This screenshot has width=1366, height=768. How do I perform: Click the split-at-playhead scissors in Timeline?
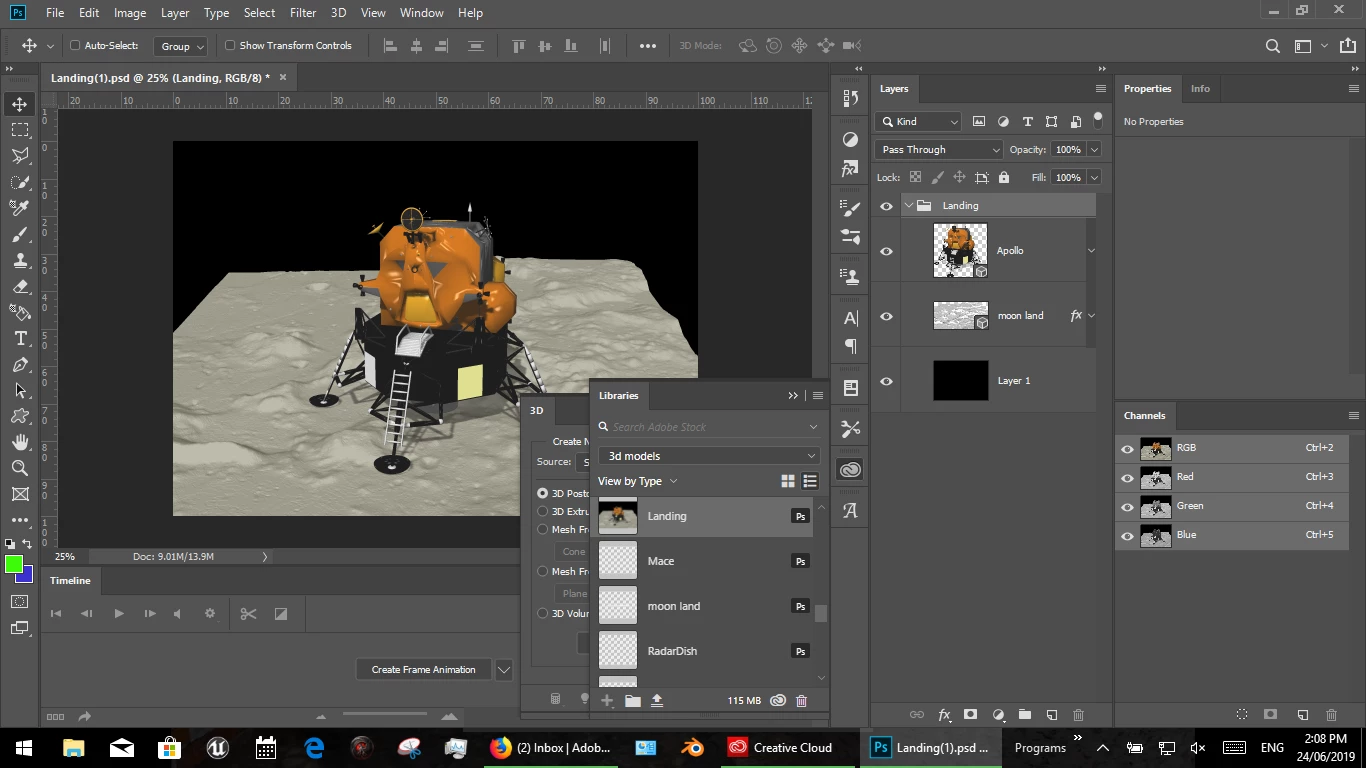pyautogui.click(x=248, y=614)
